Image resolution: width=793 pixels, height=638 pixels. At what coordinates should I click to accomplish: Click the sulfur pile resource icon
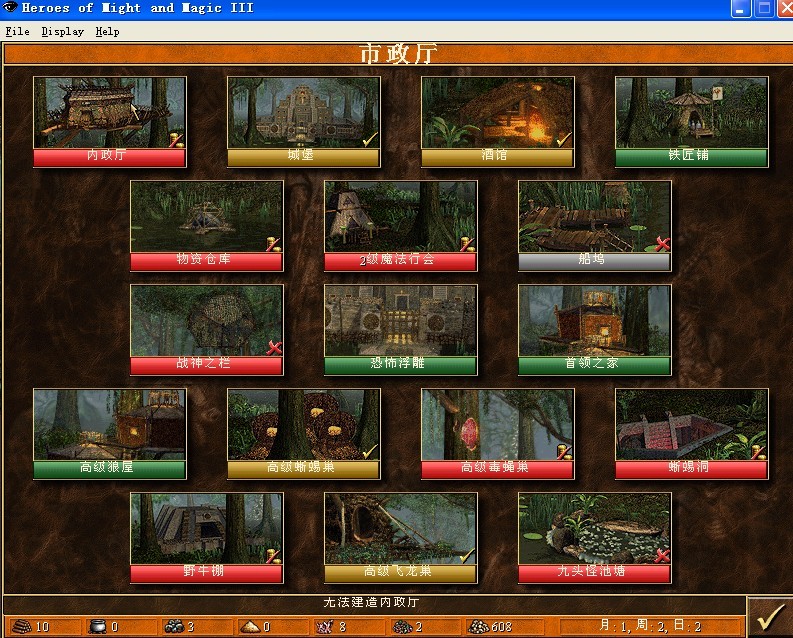click(x=249, y=627)
